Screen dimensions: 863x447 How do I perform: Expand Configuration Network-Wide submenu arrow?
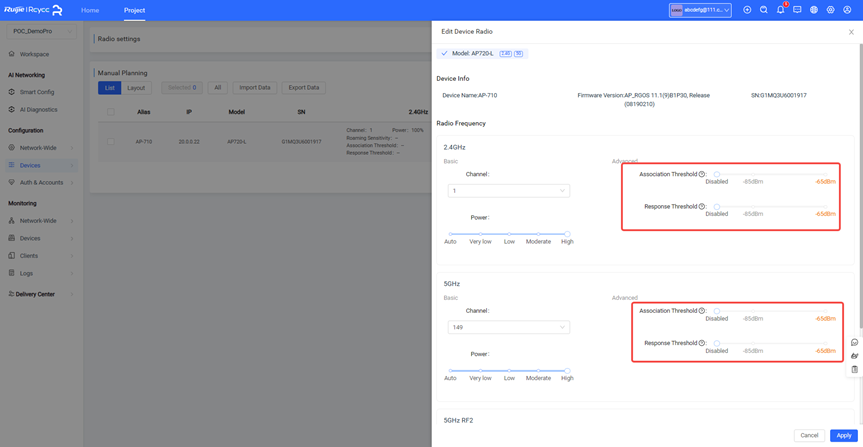(72, 148)
